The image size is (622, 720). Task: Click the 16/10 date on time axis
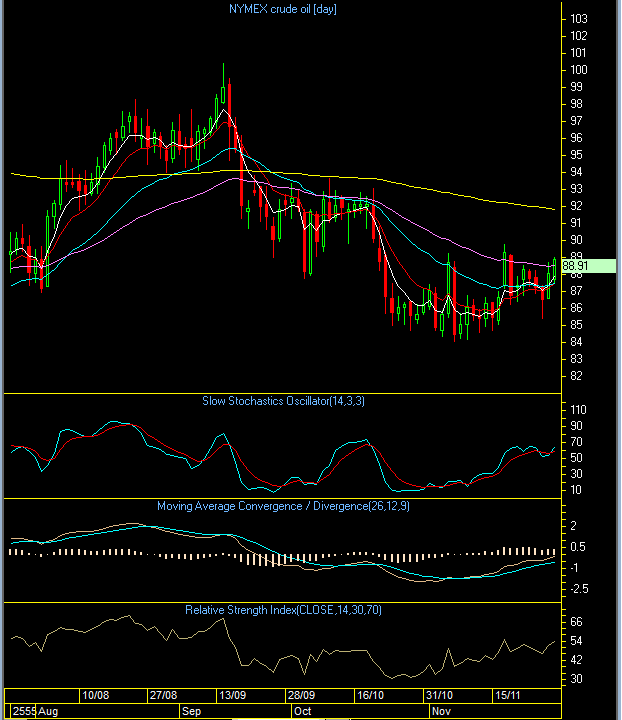pyautogui.click(x=371, y=695)
